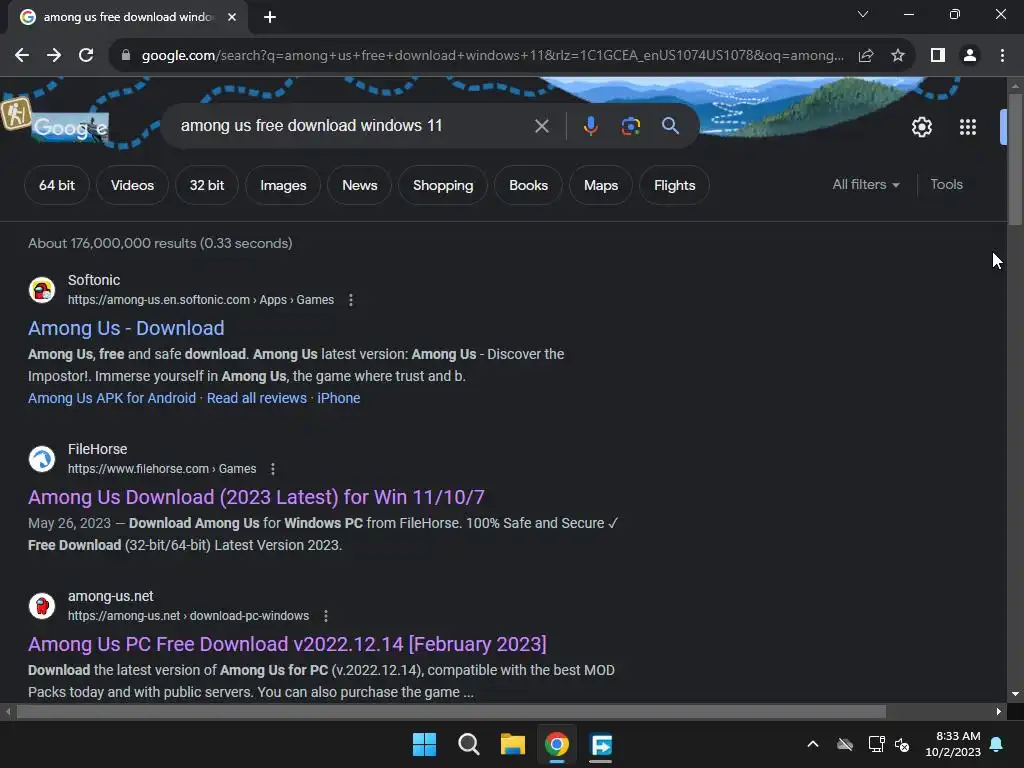Image resolution: width=1024 pixels, height=768 pixels.
Task: Clear the search box text
Action: click(x=541, y=126)
